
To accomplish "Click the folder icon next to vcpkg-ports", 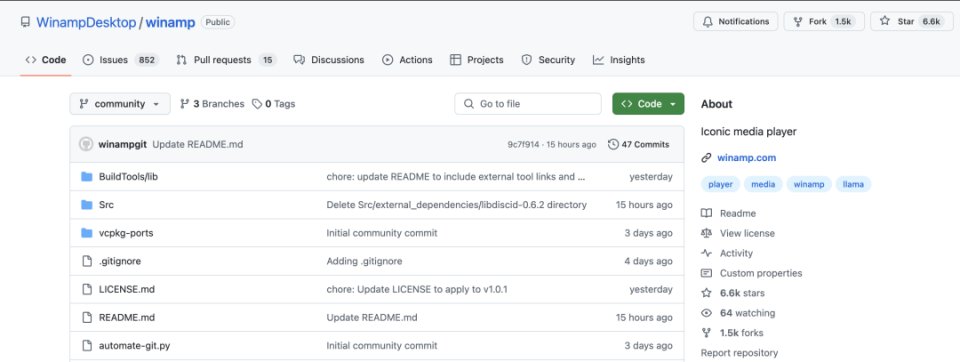I will pyautogui.click(x=86, y=233).
